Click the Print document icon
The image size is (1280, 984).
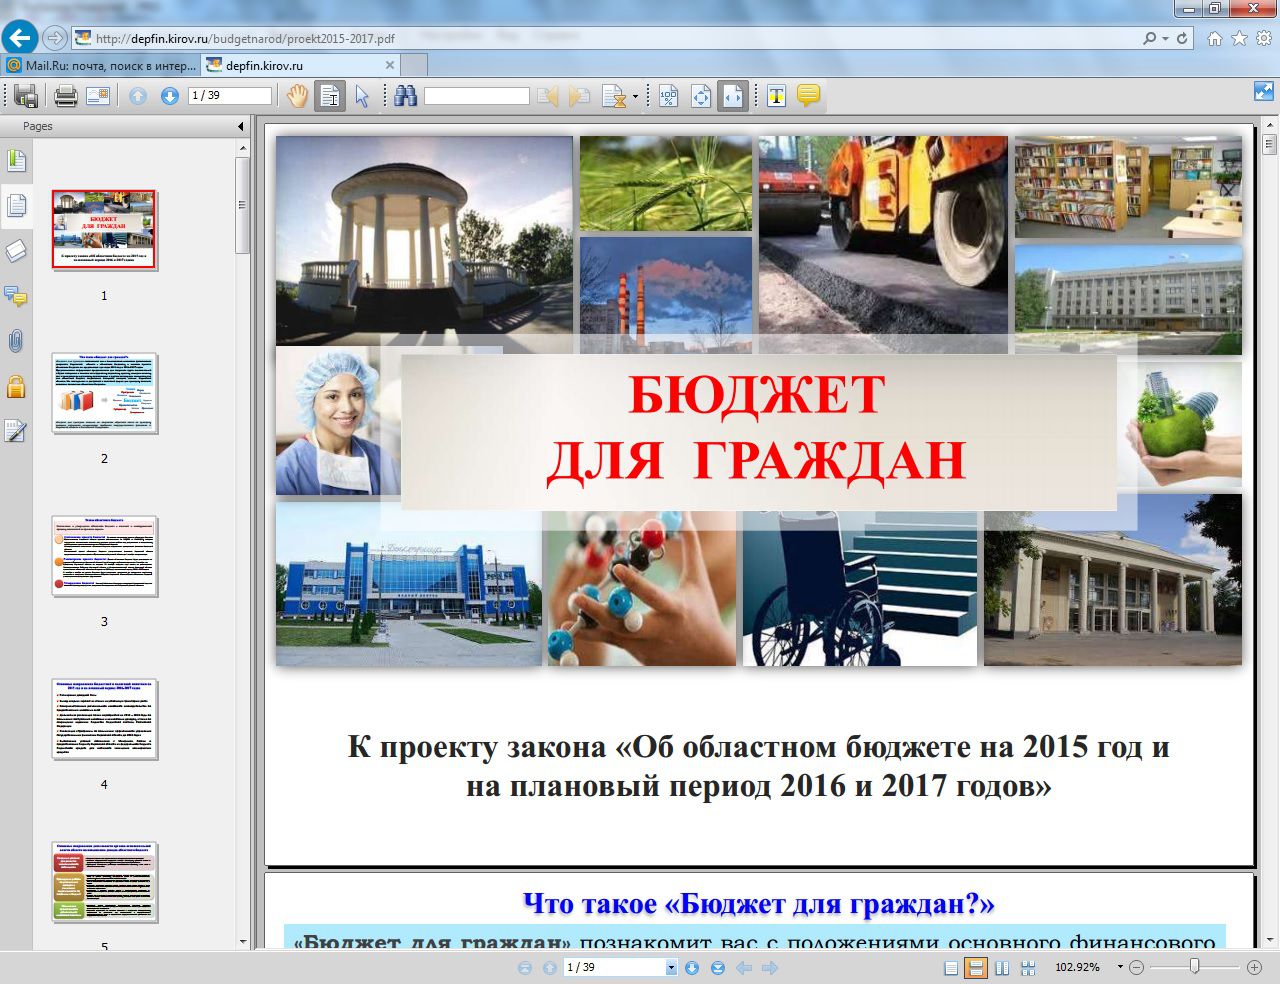tap(64, 95)
